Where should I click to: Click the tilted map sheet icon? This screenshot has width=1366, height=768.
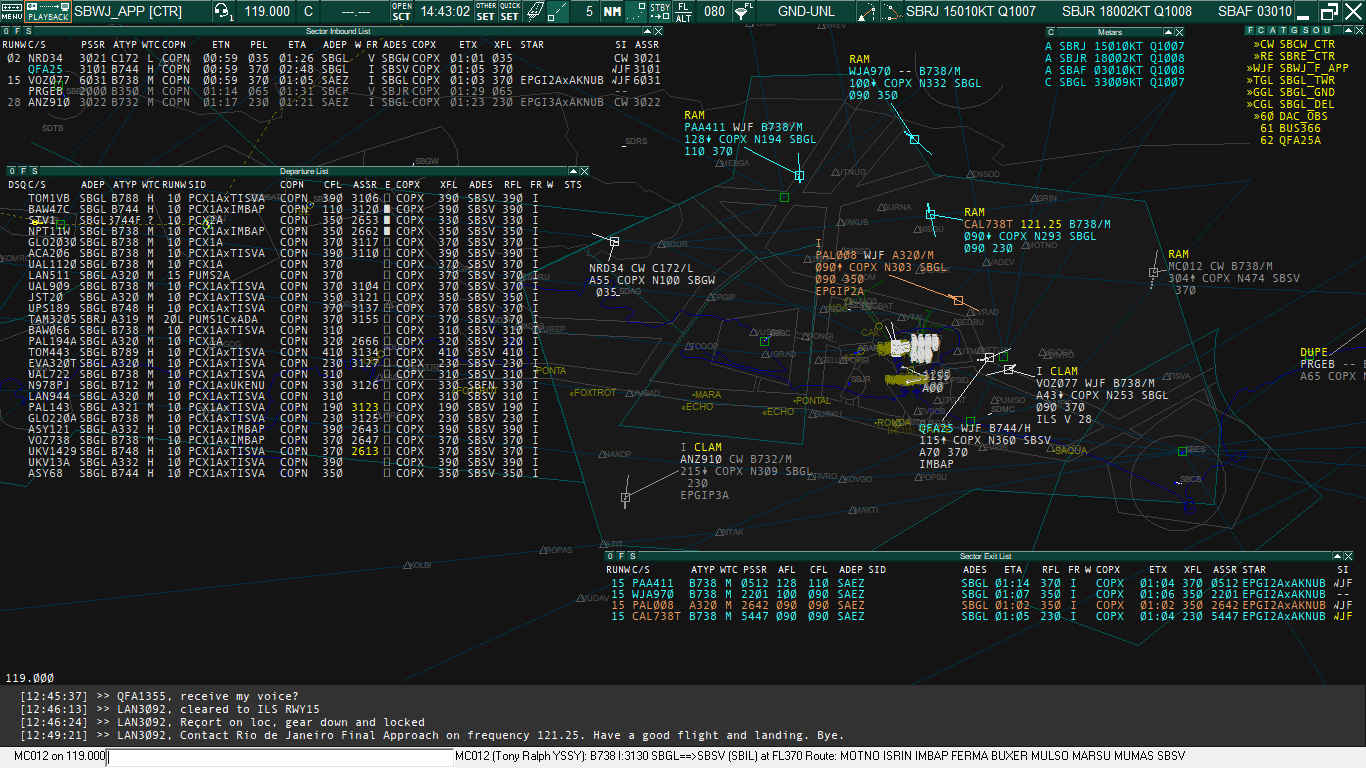point(535,11)
